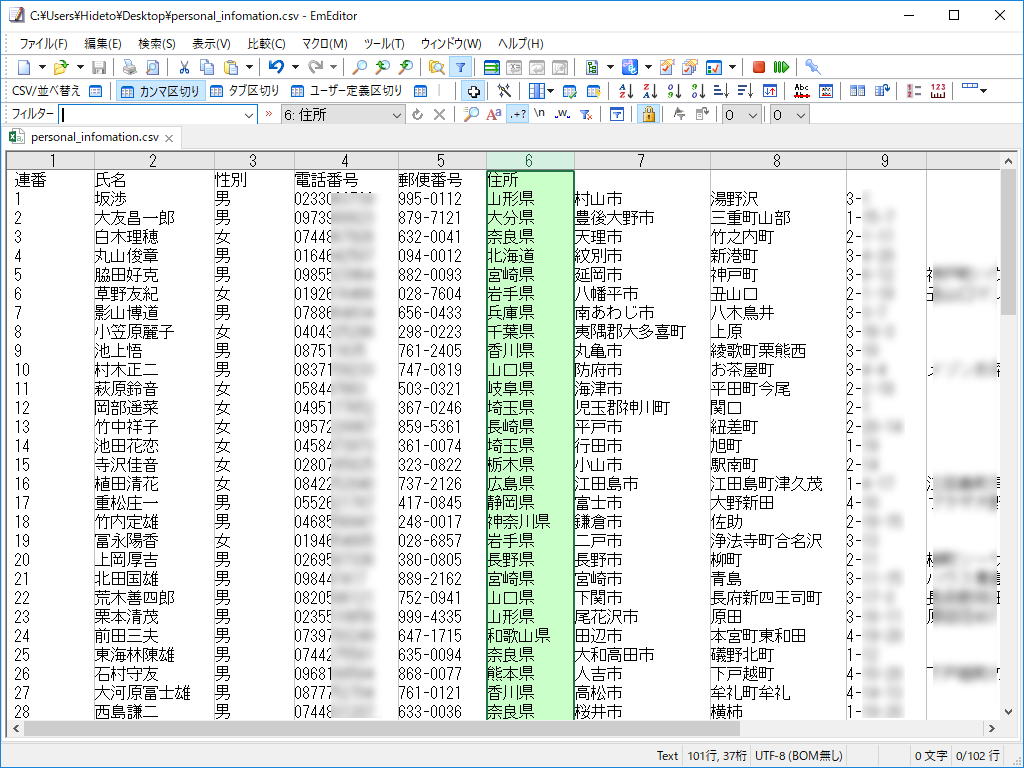Toggle heading plus-cross button
This screenshot has height=768, width=1024.
473,91
